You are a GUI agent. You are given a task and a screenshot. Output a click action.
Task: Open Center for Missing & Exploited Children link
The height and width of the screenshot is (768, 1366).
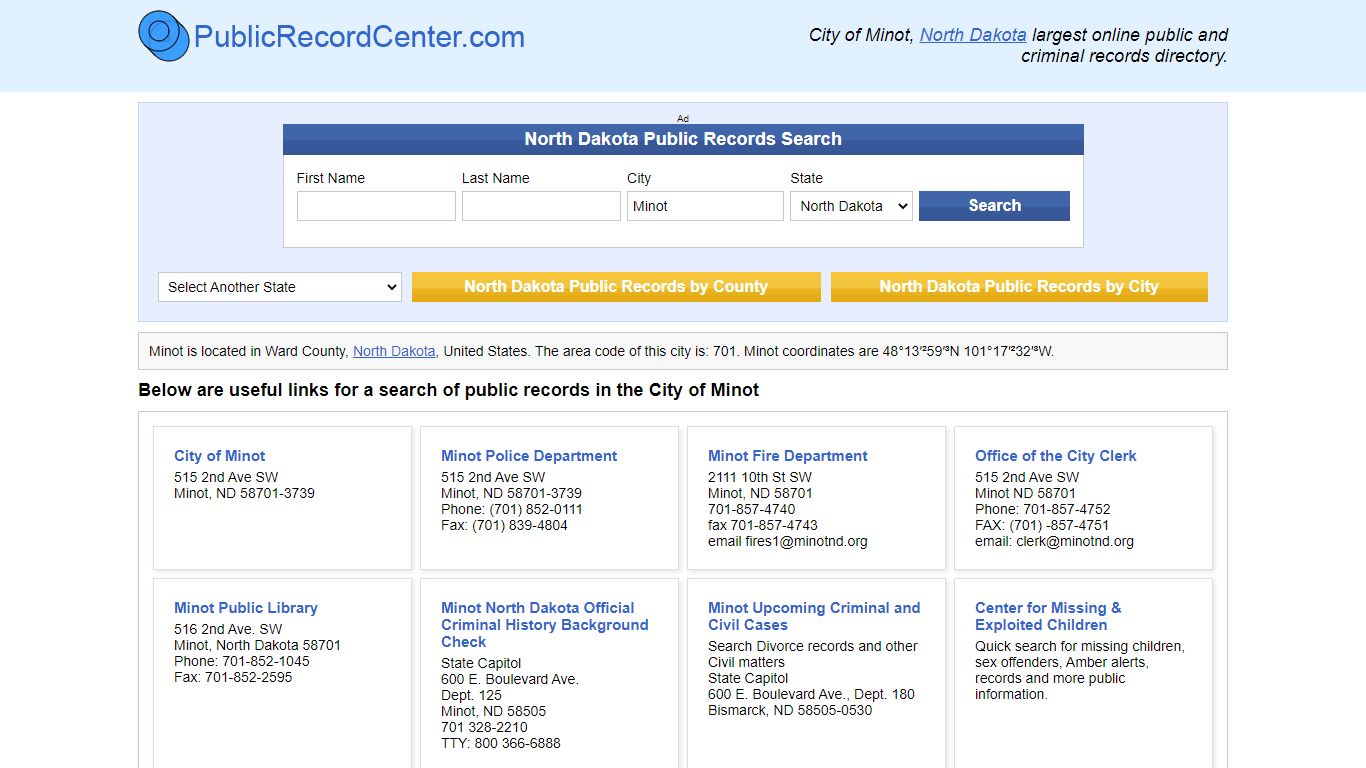[1048, 616]
